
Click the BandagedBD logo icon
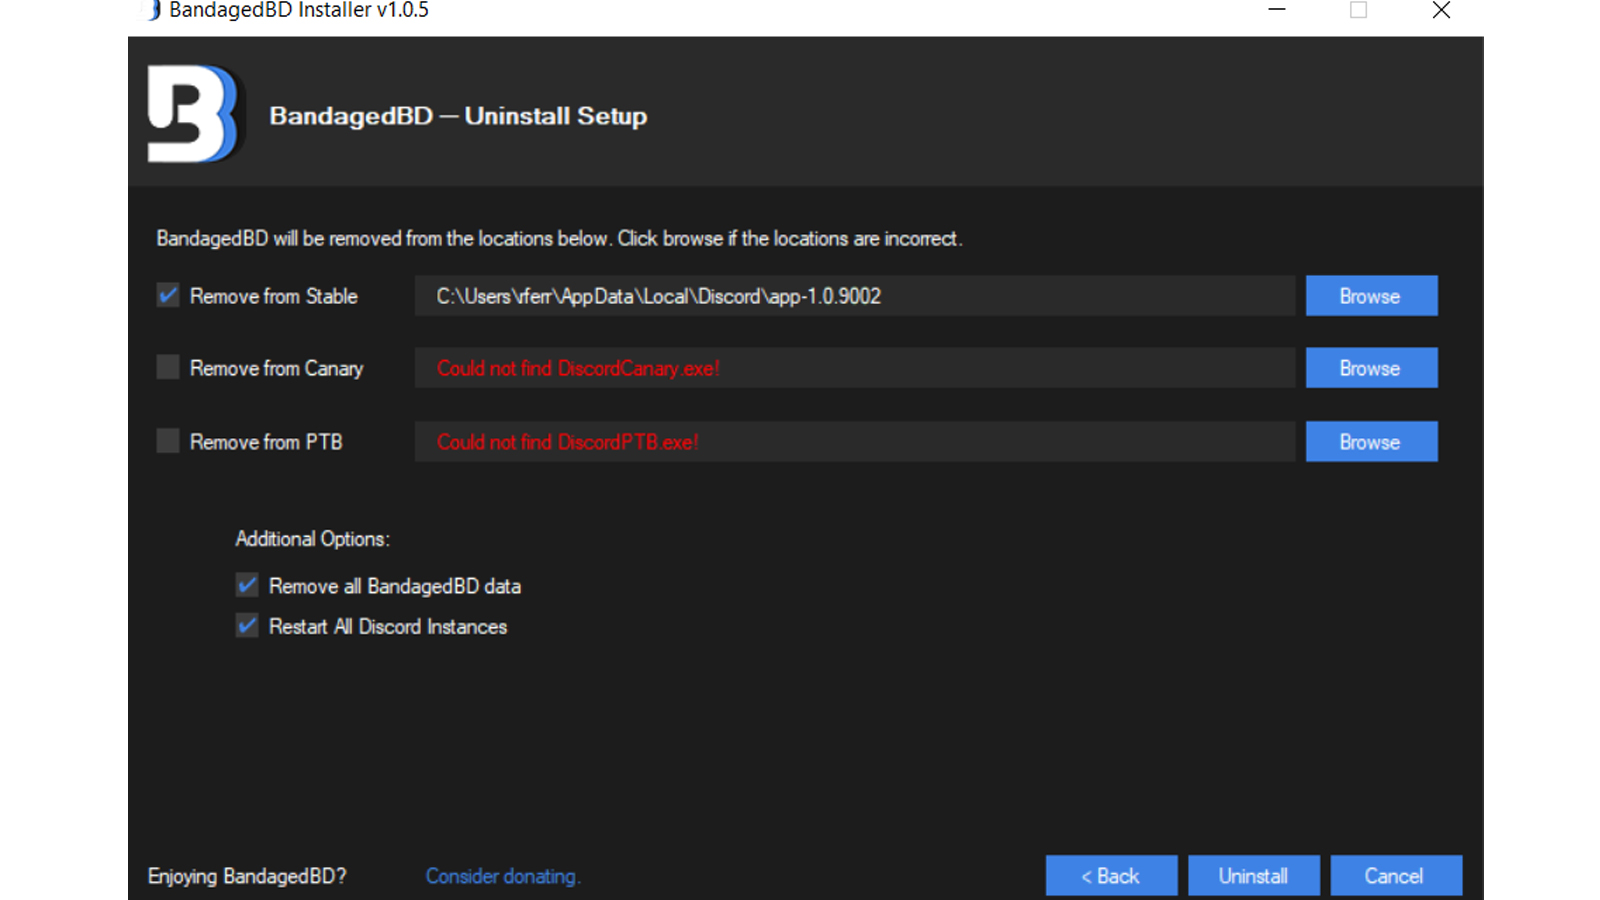click(x=193, y=113)
